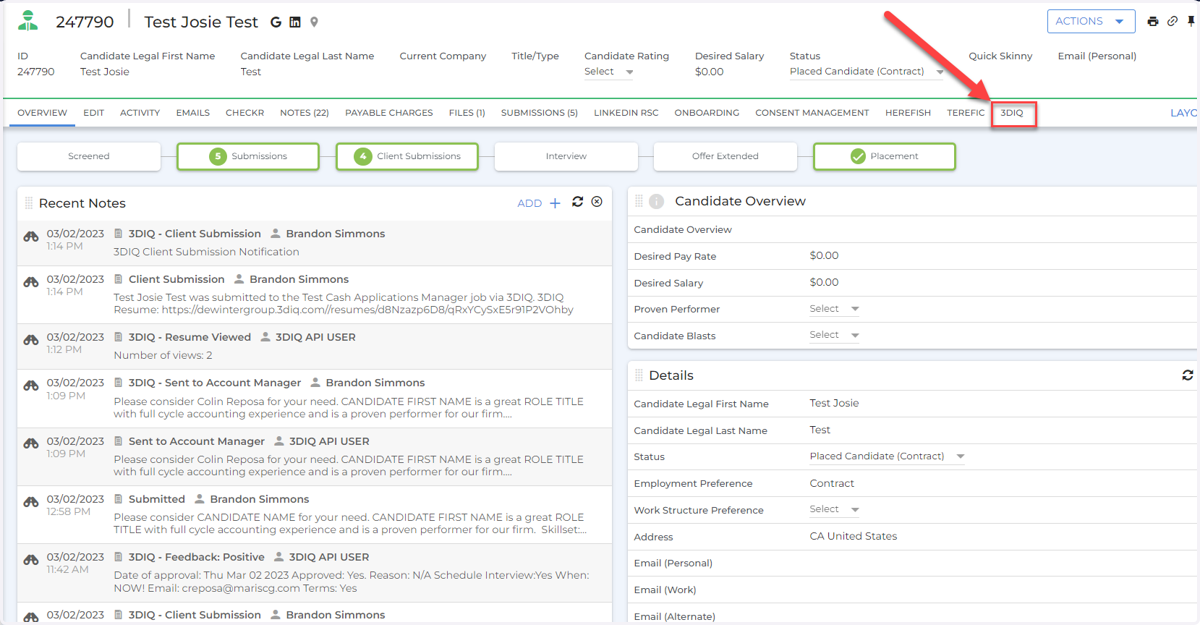Click the ADD link in Recent Notes
Viewport: 1200px width, 625px height.
529,203
